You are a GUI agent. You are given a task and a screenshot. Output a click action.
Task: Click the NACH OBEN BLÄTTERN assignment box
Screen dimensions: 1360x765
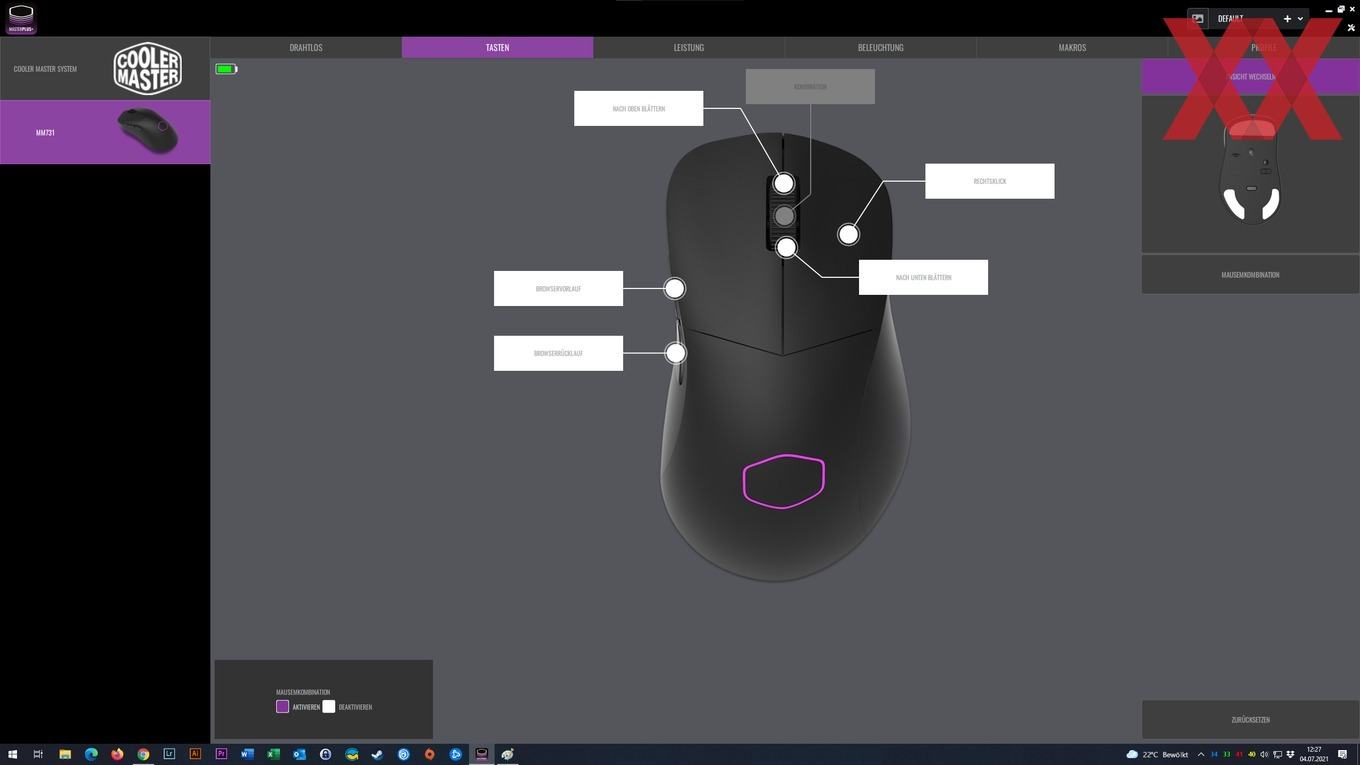[638, 108]
